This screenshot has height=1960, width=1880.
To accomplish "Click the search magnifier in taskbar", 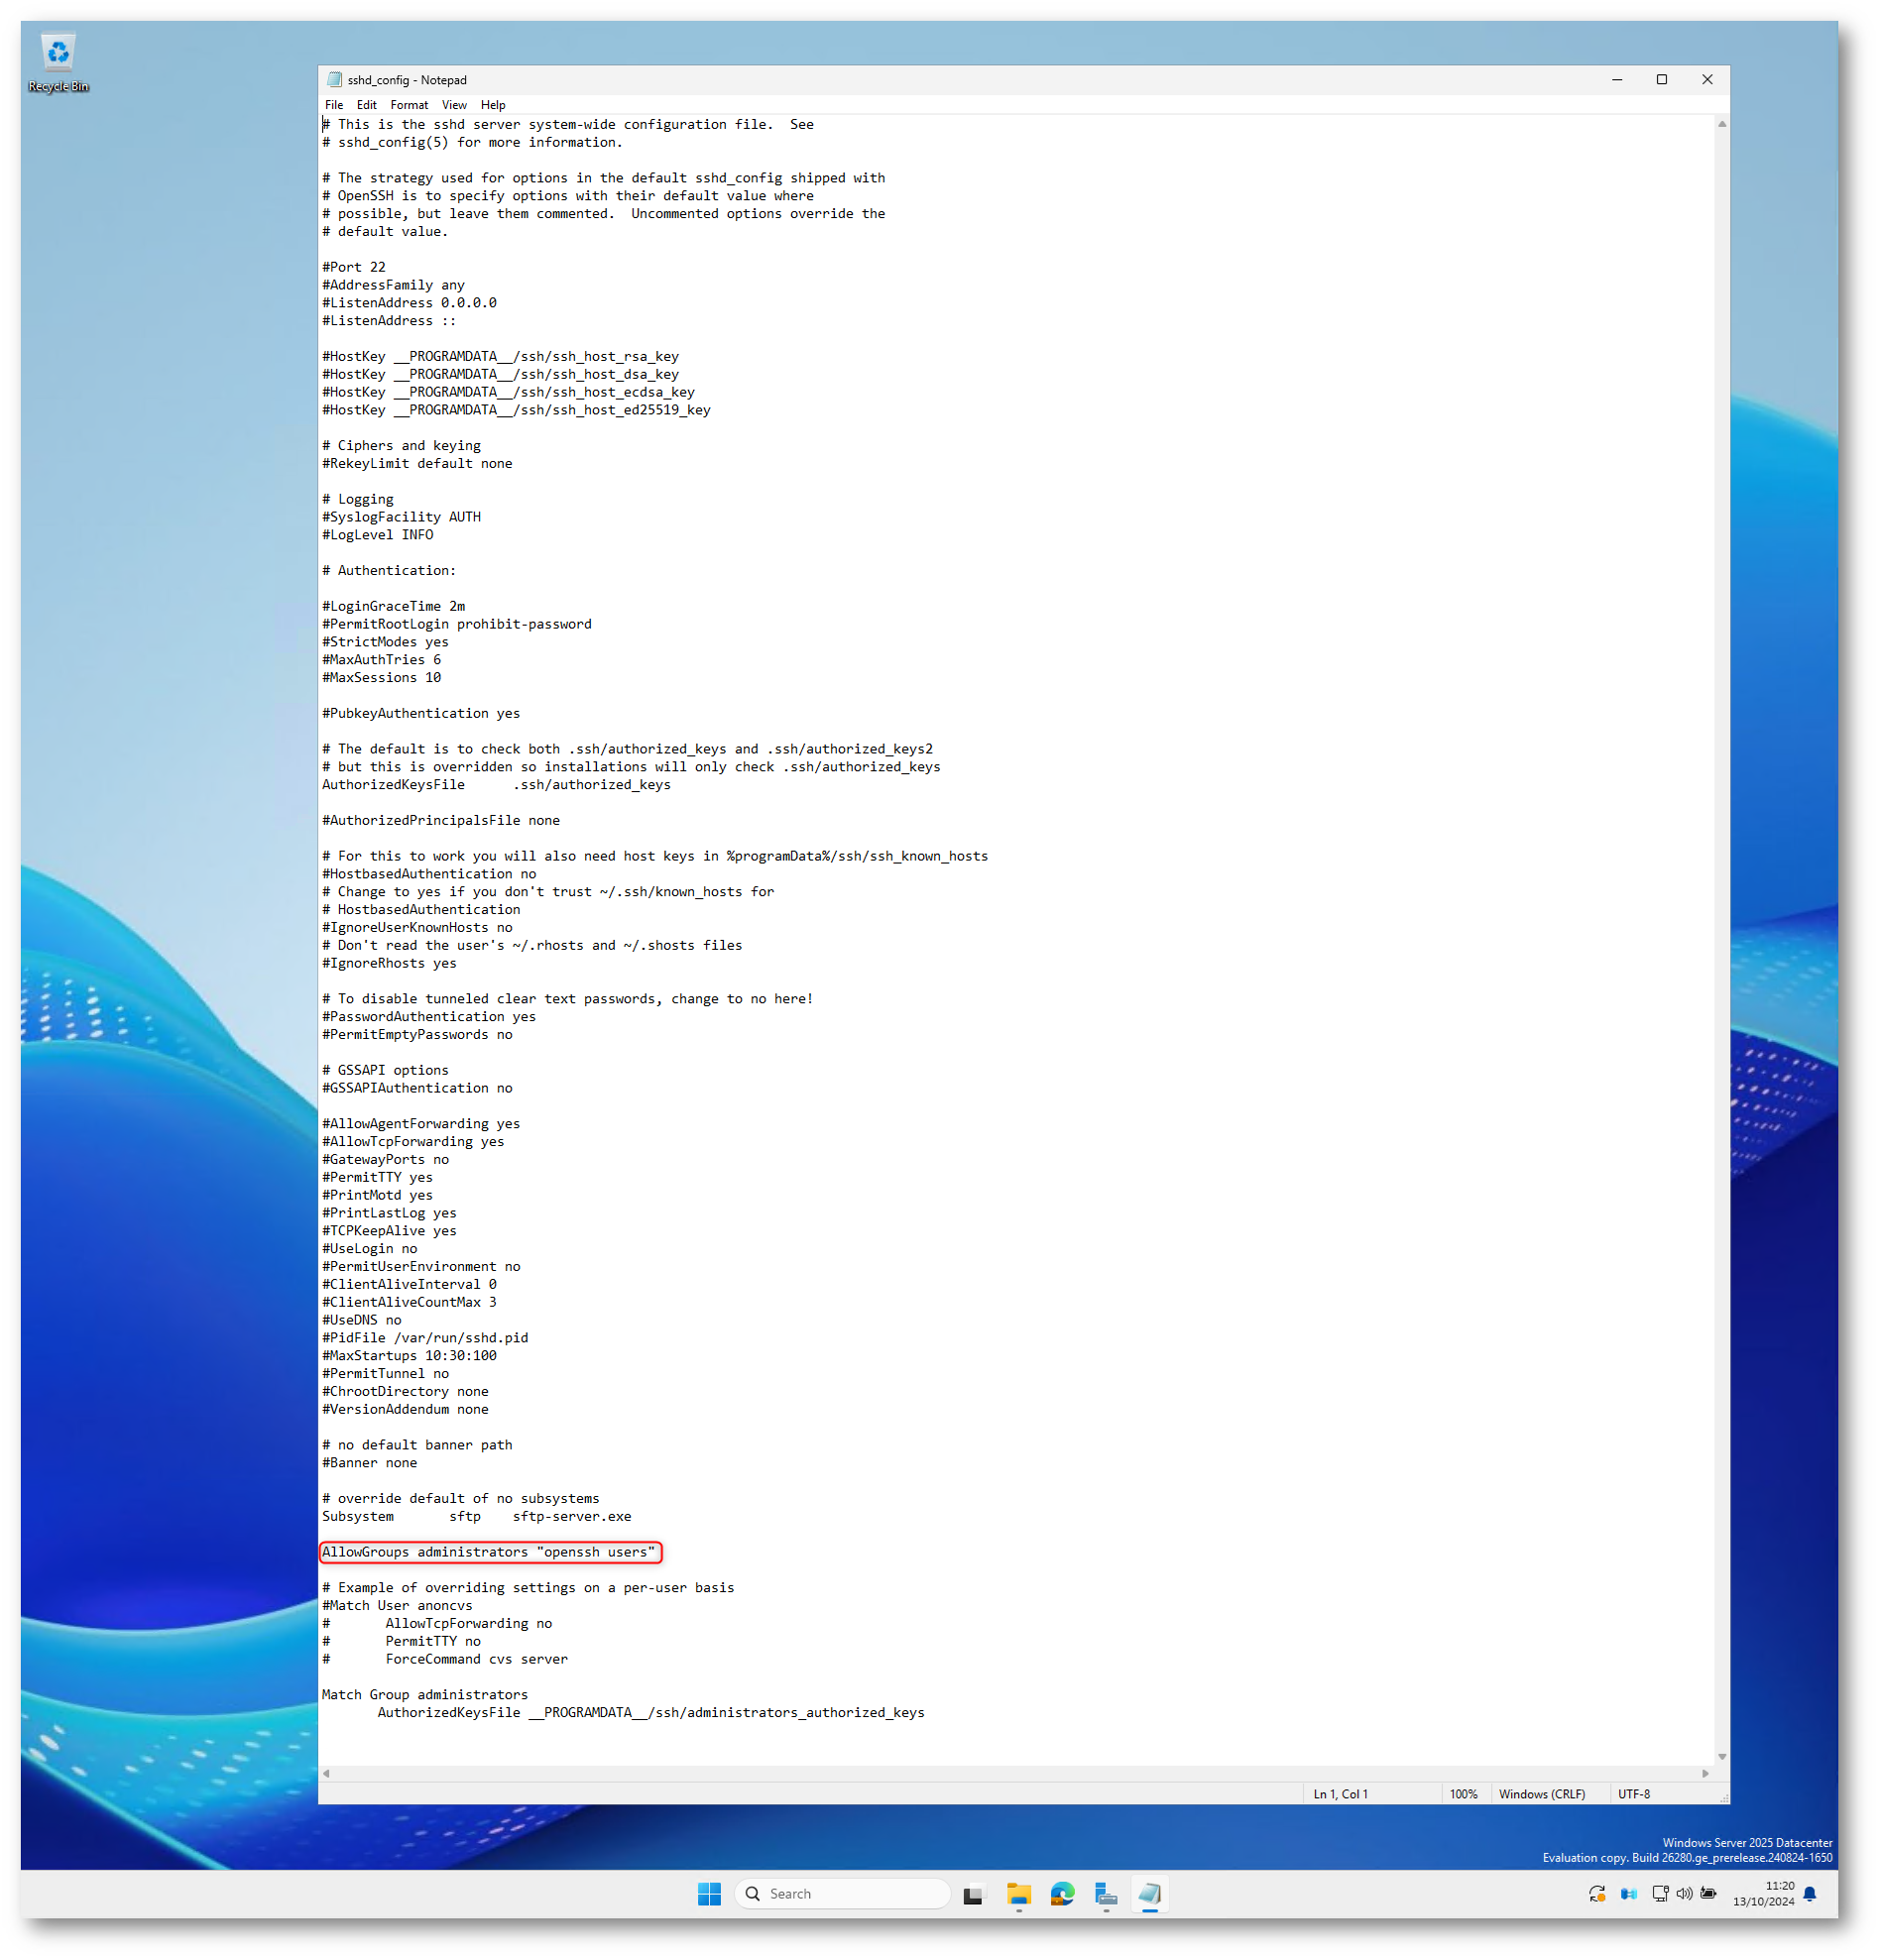I will [x=753, y=1894].
